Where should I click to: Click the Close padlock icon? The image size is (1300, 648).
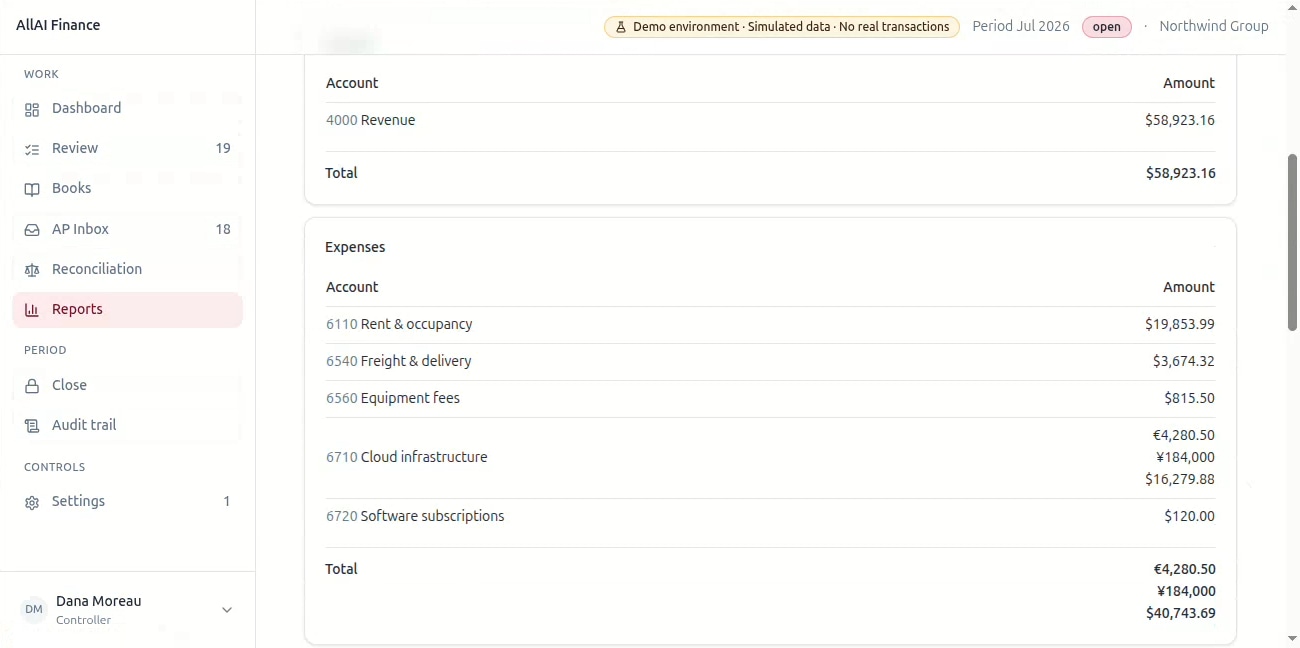coord(32,386)
